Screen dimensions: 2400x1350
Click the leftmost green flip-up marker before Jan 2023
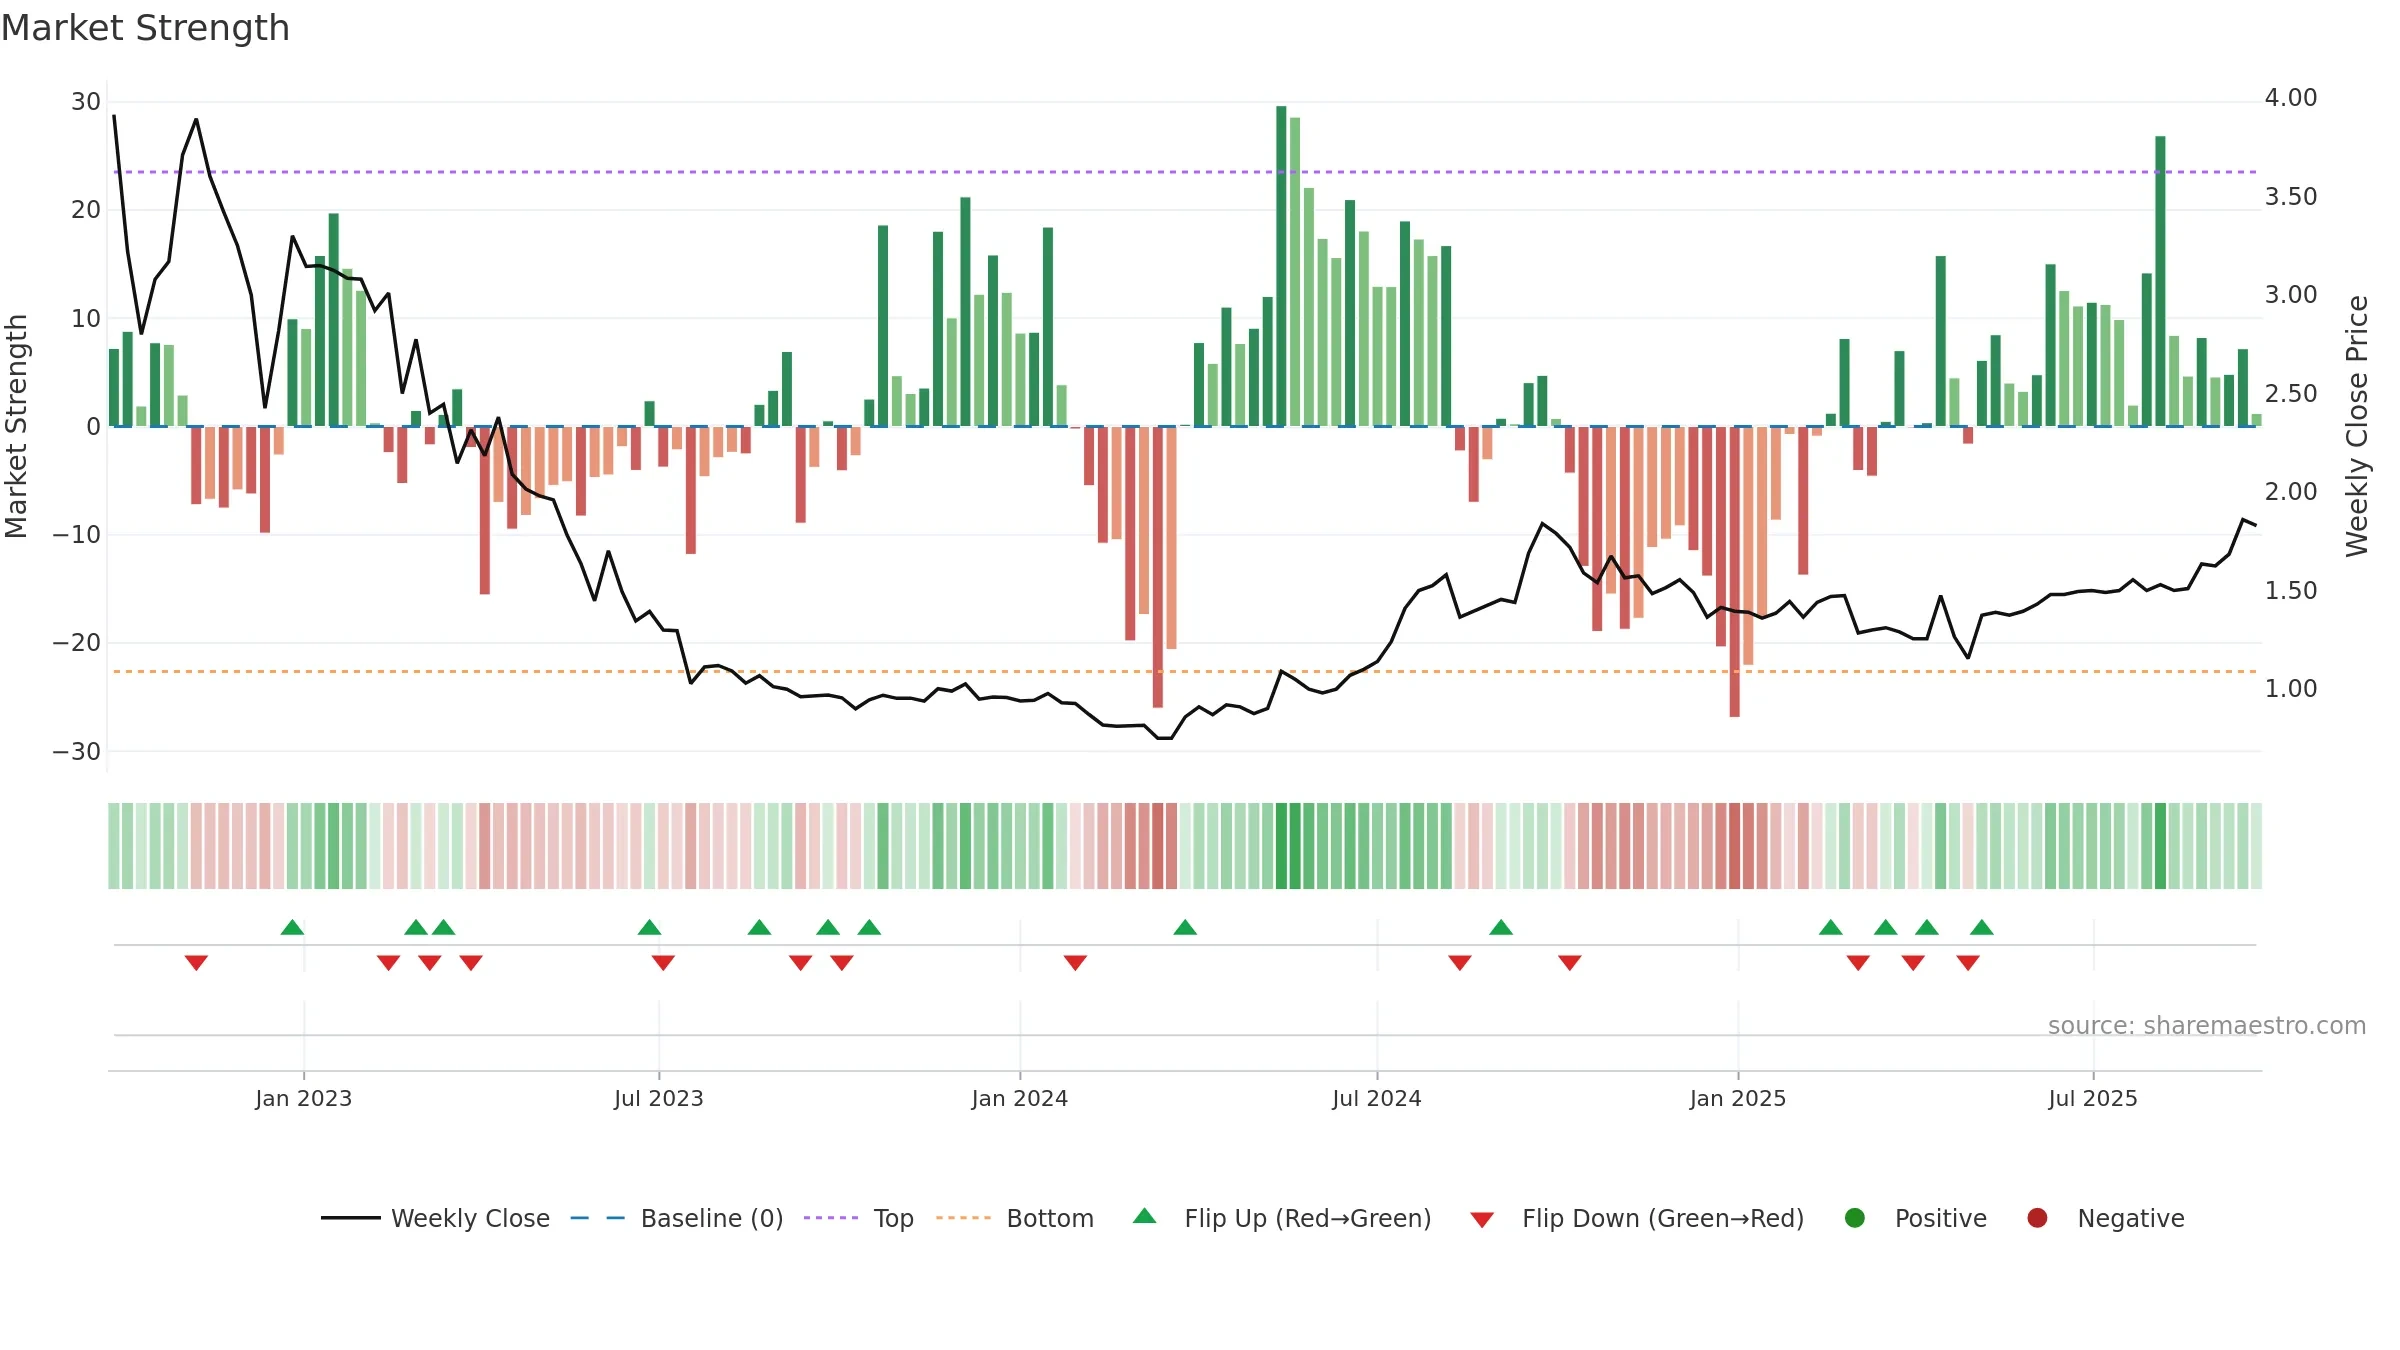(292, 927)
